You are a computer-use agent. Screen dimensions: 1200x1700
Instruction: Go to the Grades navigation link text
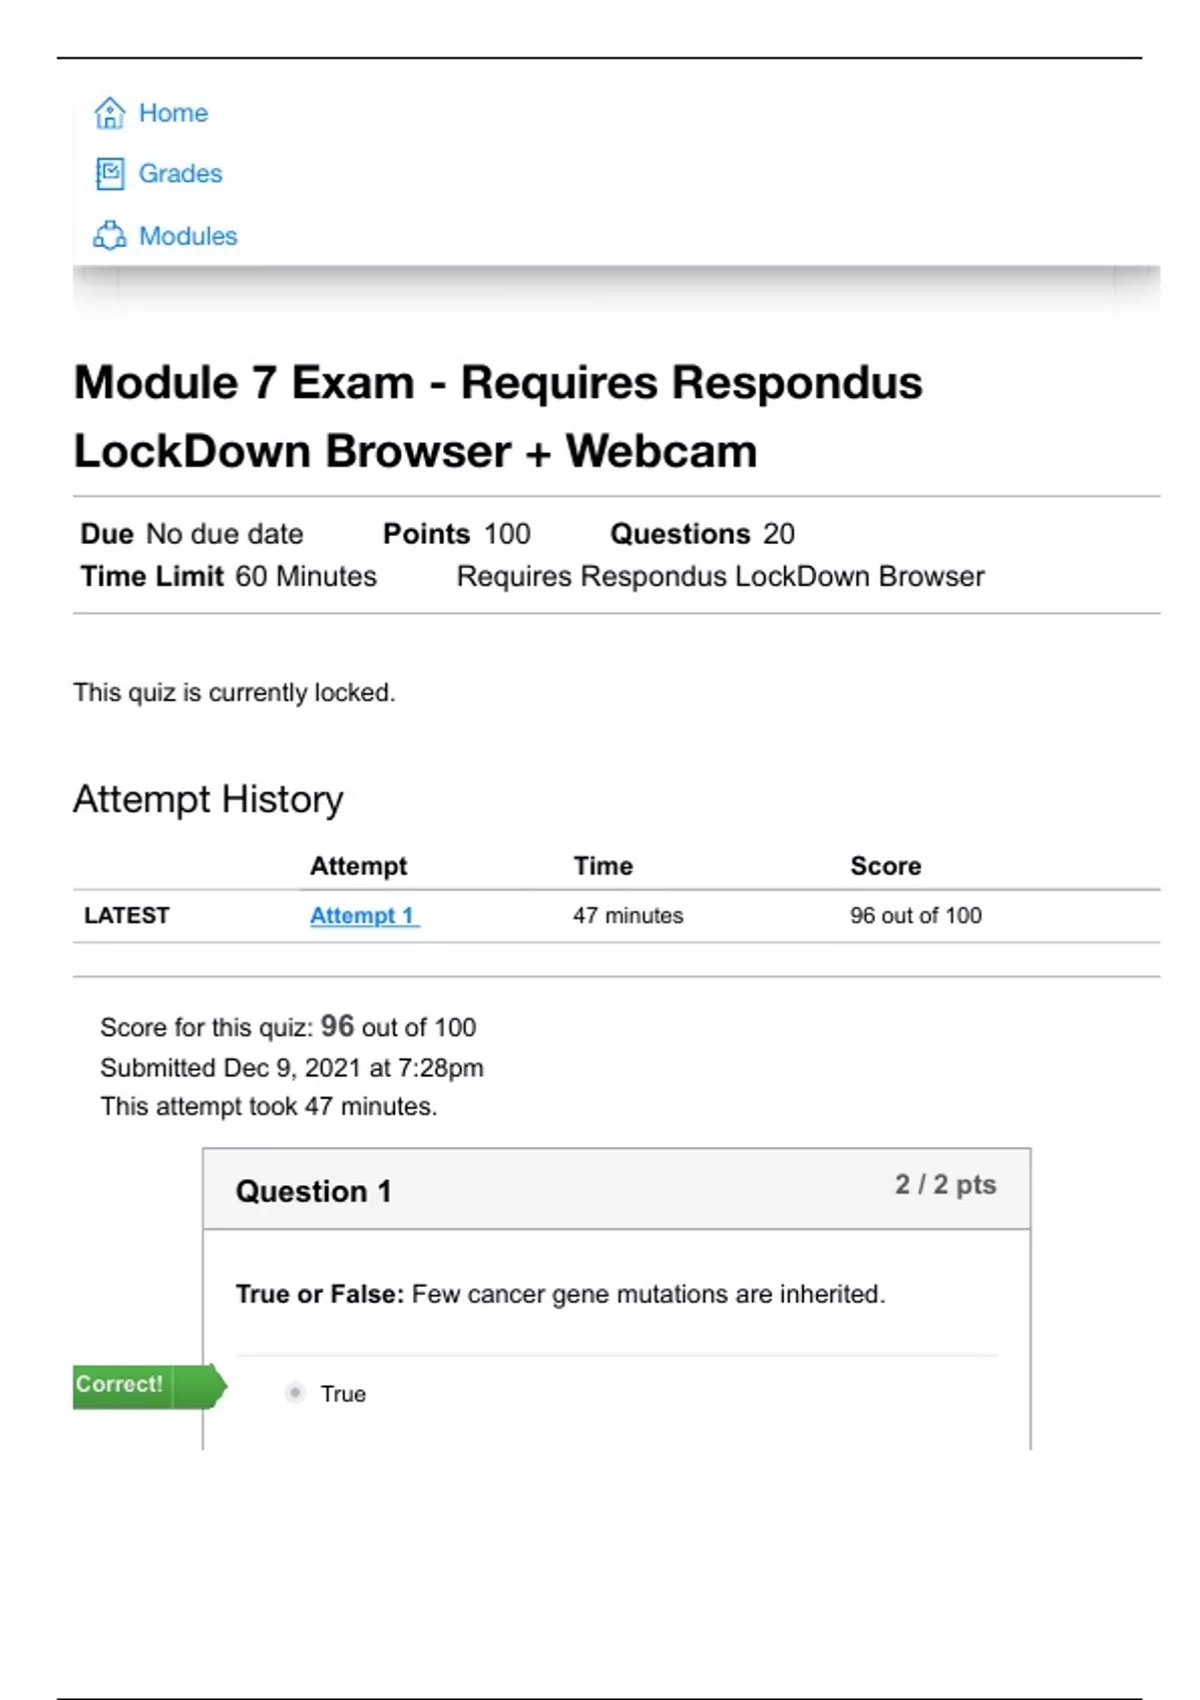click(180, 174)
